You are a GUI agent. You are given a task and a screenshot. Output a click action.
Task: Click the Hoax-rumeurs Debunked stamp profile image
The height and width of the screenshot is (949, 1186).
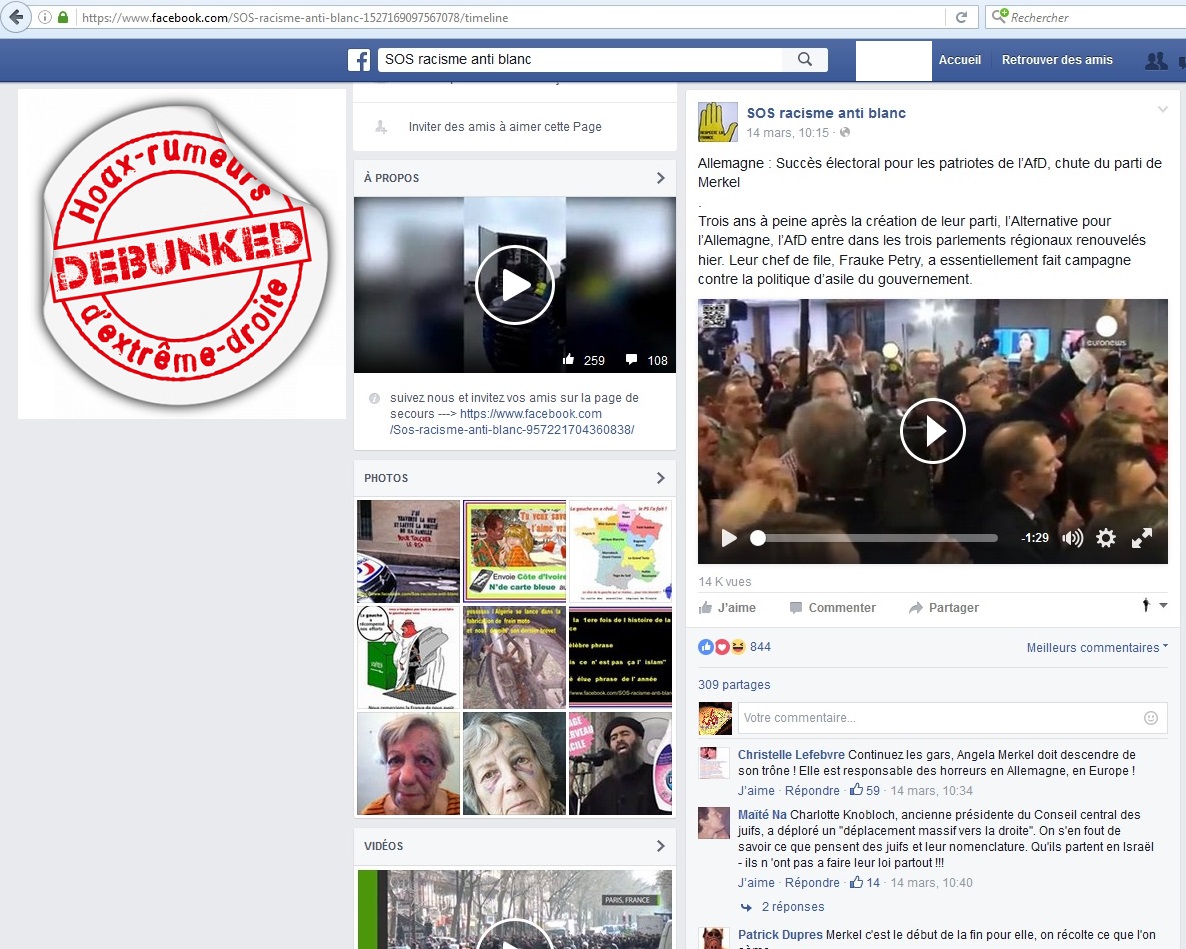182,254
